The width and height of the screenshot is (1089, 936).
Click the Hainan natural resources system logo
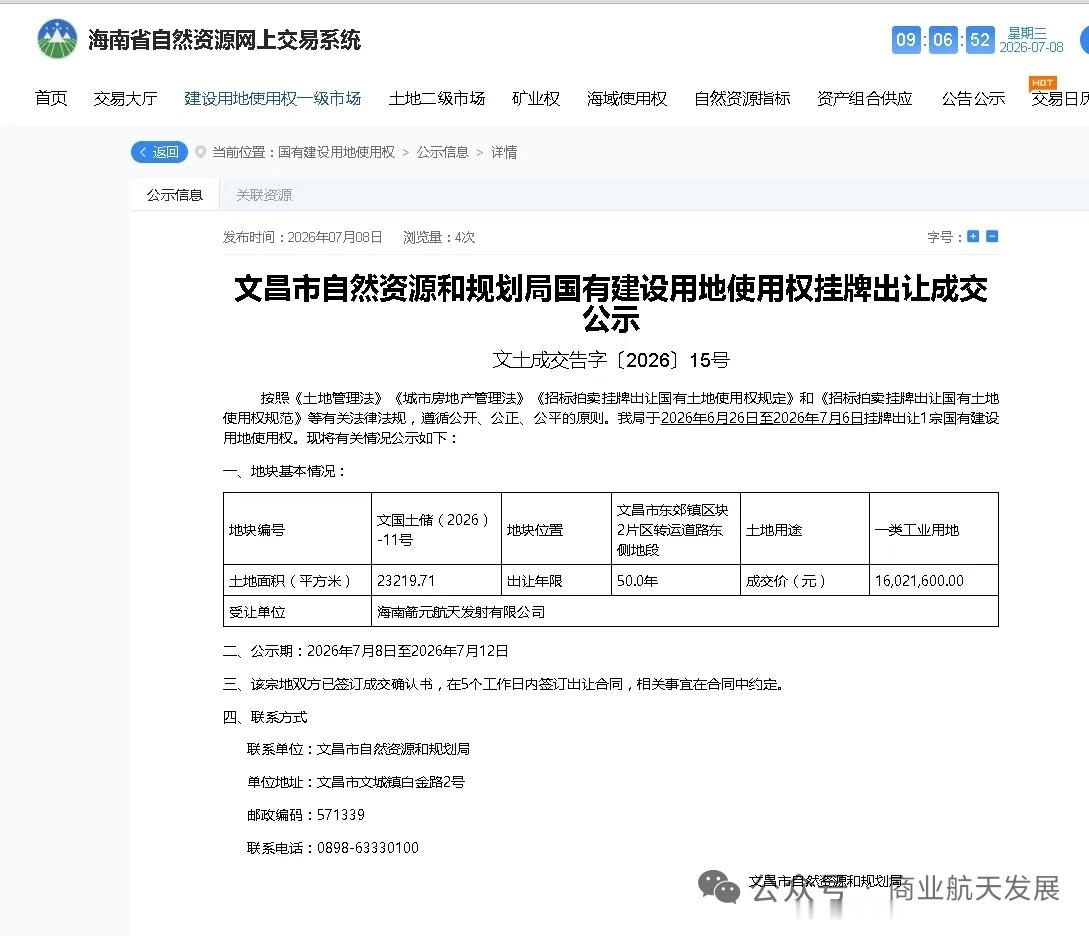[x=57, y=39]
